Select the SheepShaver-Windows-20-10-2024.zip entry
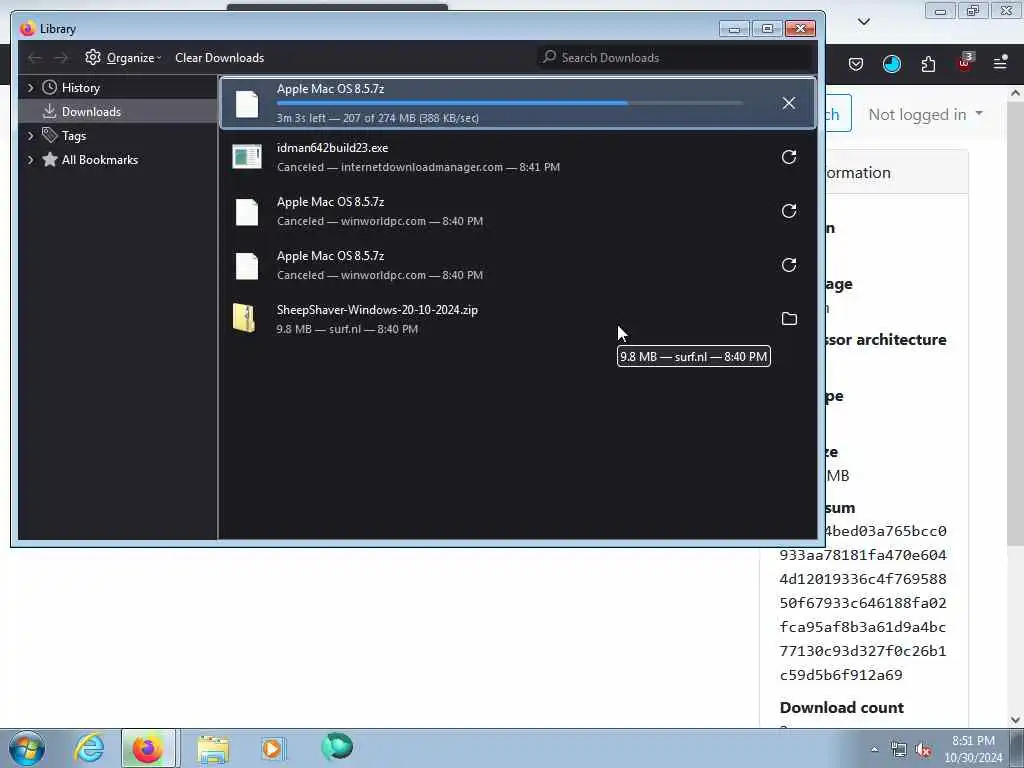The image size is (1024, 768). coord(517,319)
